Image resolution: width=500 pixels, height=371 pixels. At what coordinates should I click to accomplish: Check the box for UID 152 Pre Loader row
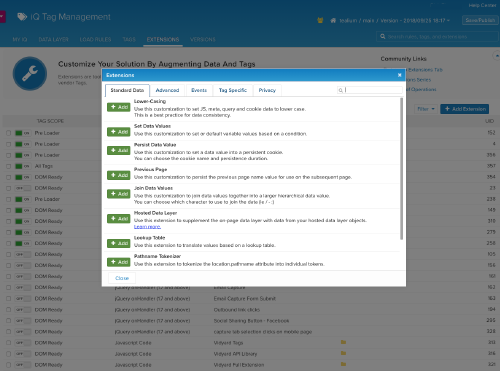pos(9,133)
